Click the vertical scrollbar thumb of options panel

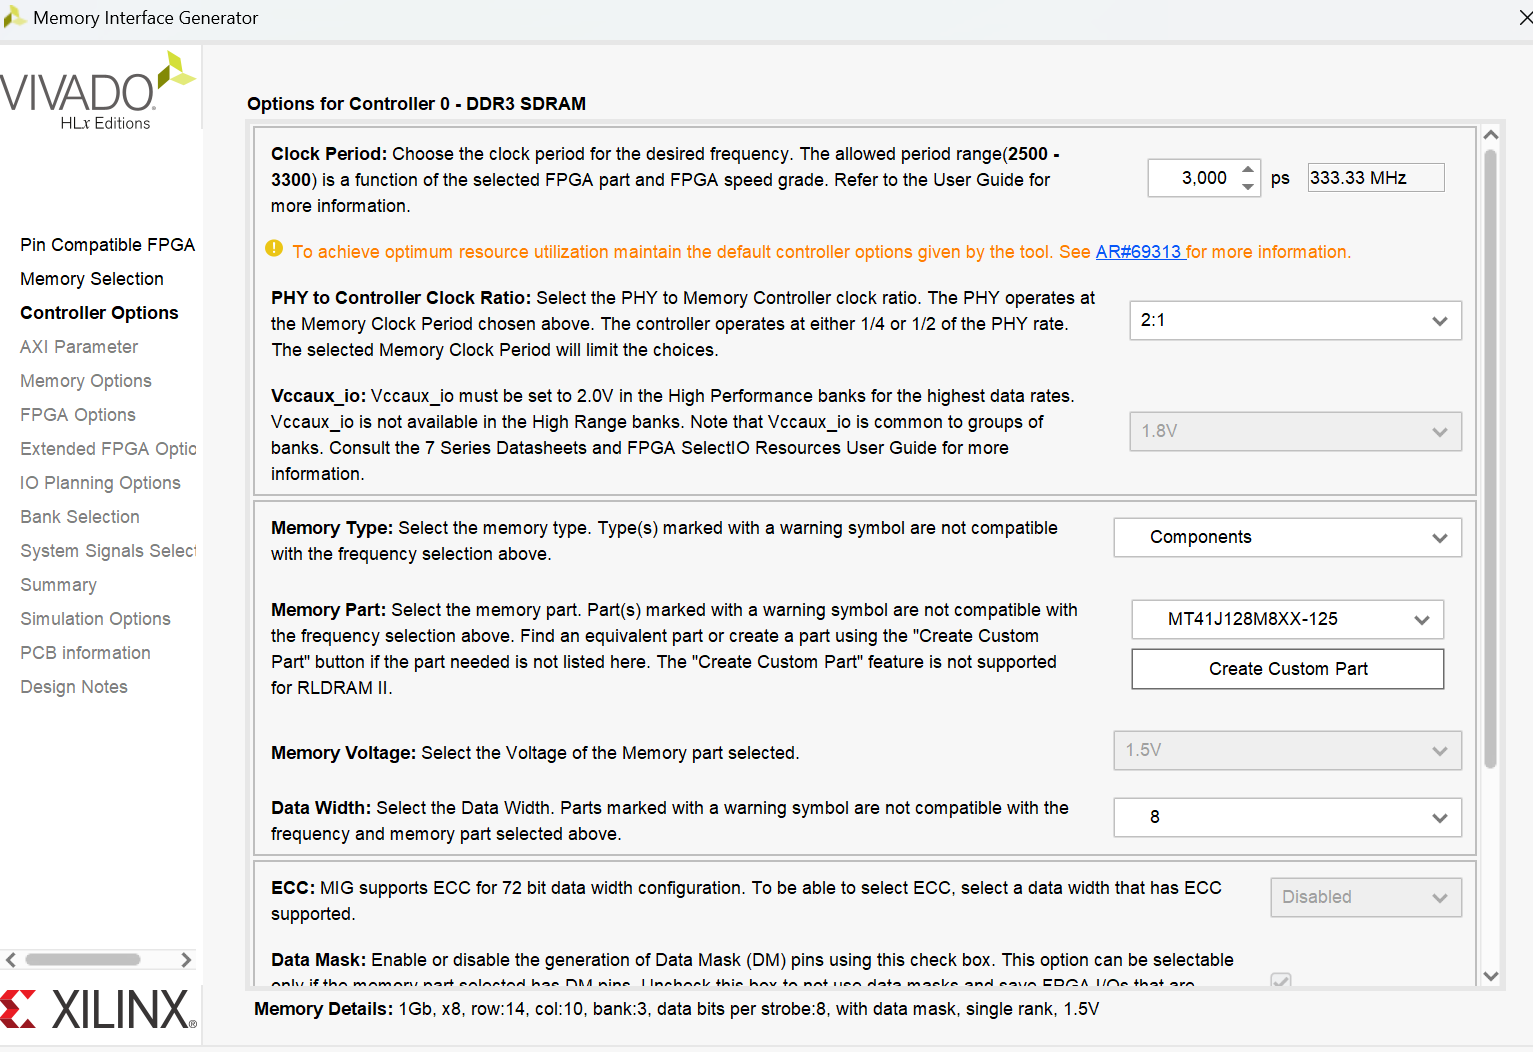(x=1490, y=458)
